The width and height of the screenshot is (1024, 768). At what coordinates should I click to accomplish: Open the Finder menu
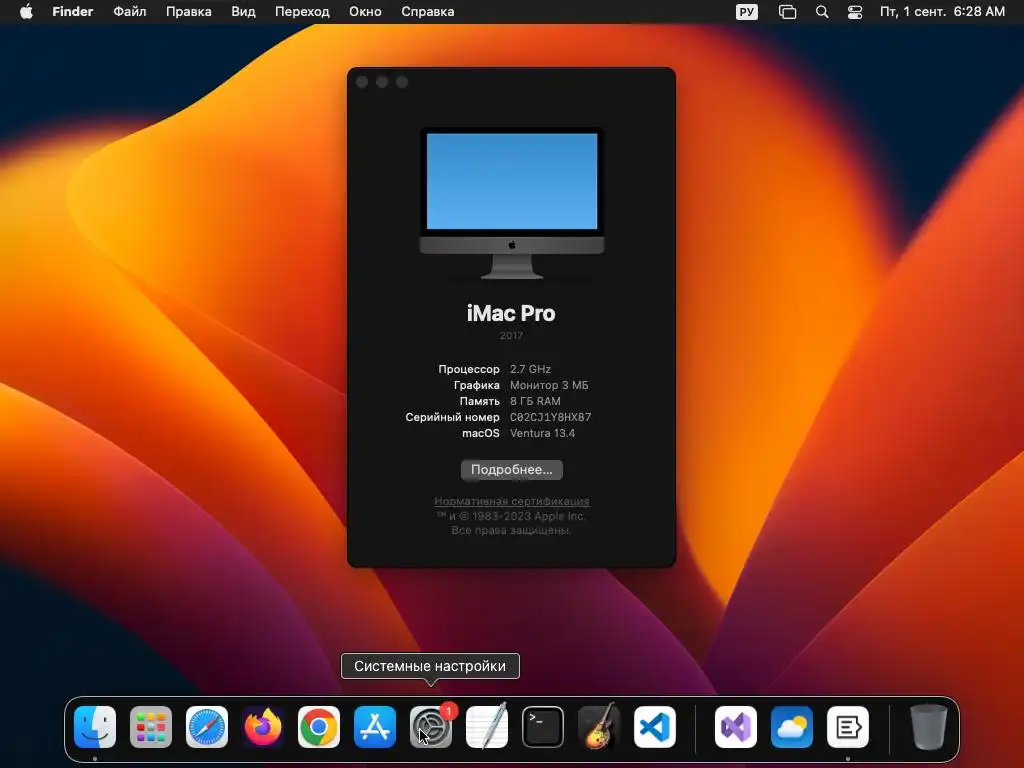click(72, 12)
